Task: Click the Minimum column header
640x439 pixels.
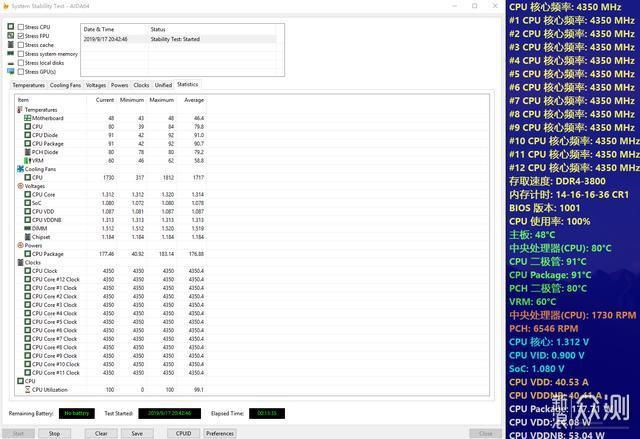Action: (x=131, y=100)
